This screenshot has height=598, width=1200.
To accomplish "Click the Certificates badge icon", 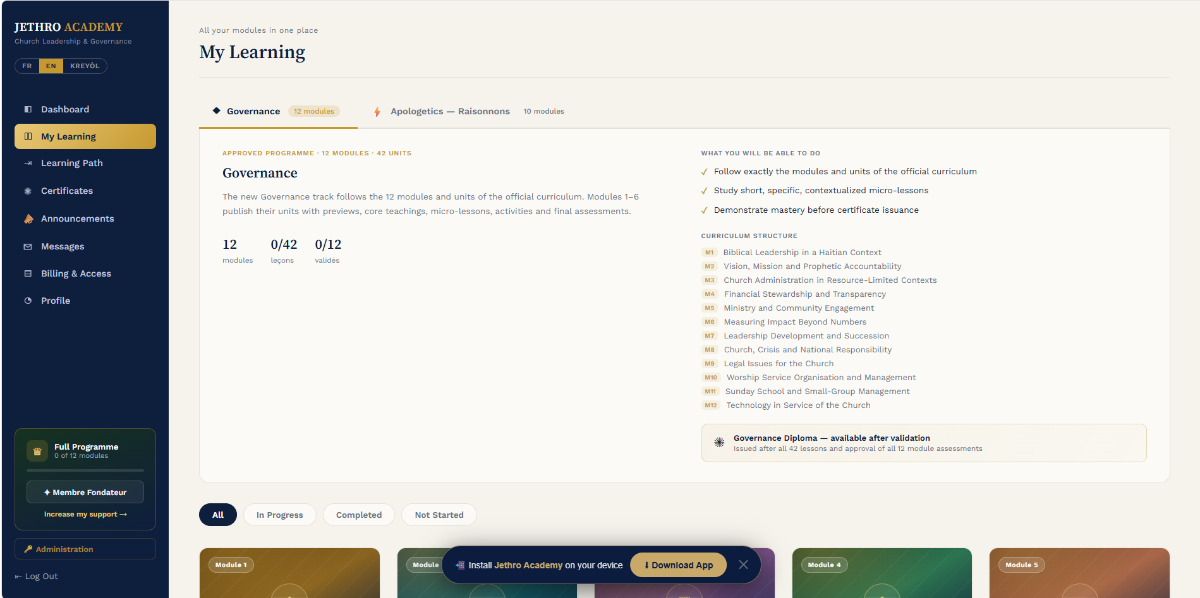I will 28,191.
